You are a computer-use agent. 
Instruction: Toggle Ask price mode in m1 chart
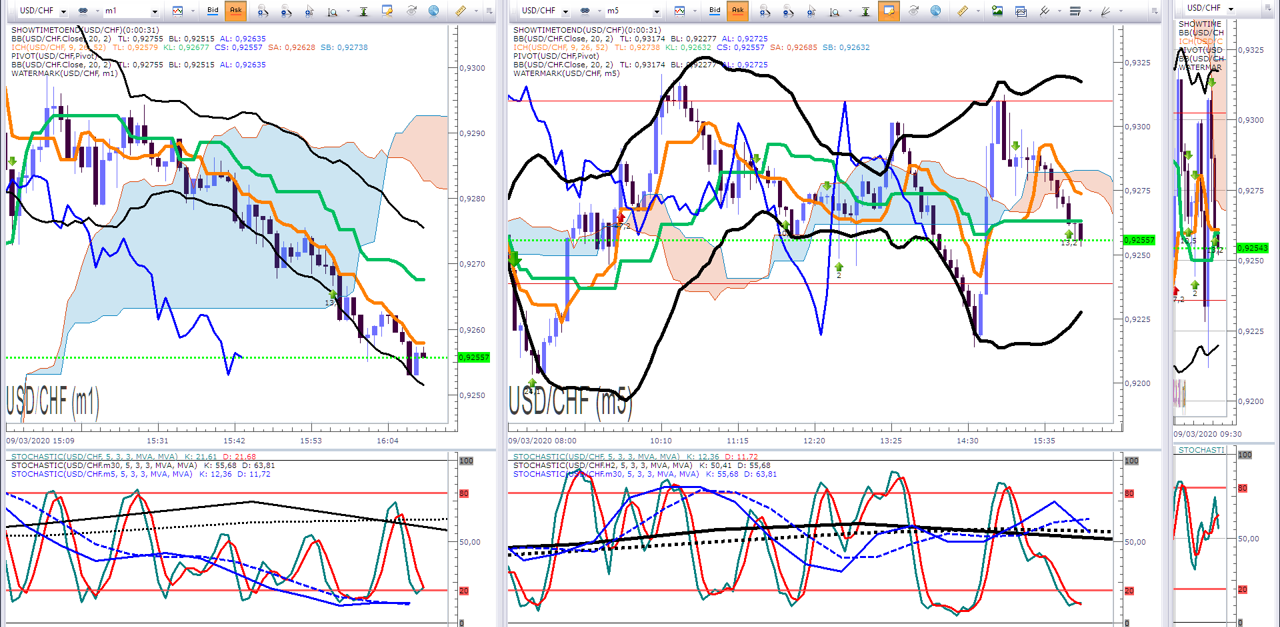click(236, 11)
